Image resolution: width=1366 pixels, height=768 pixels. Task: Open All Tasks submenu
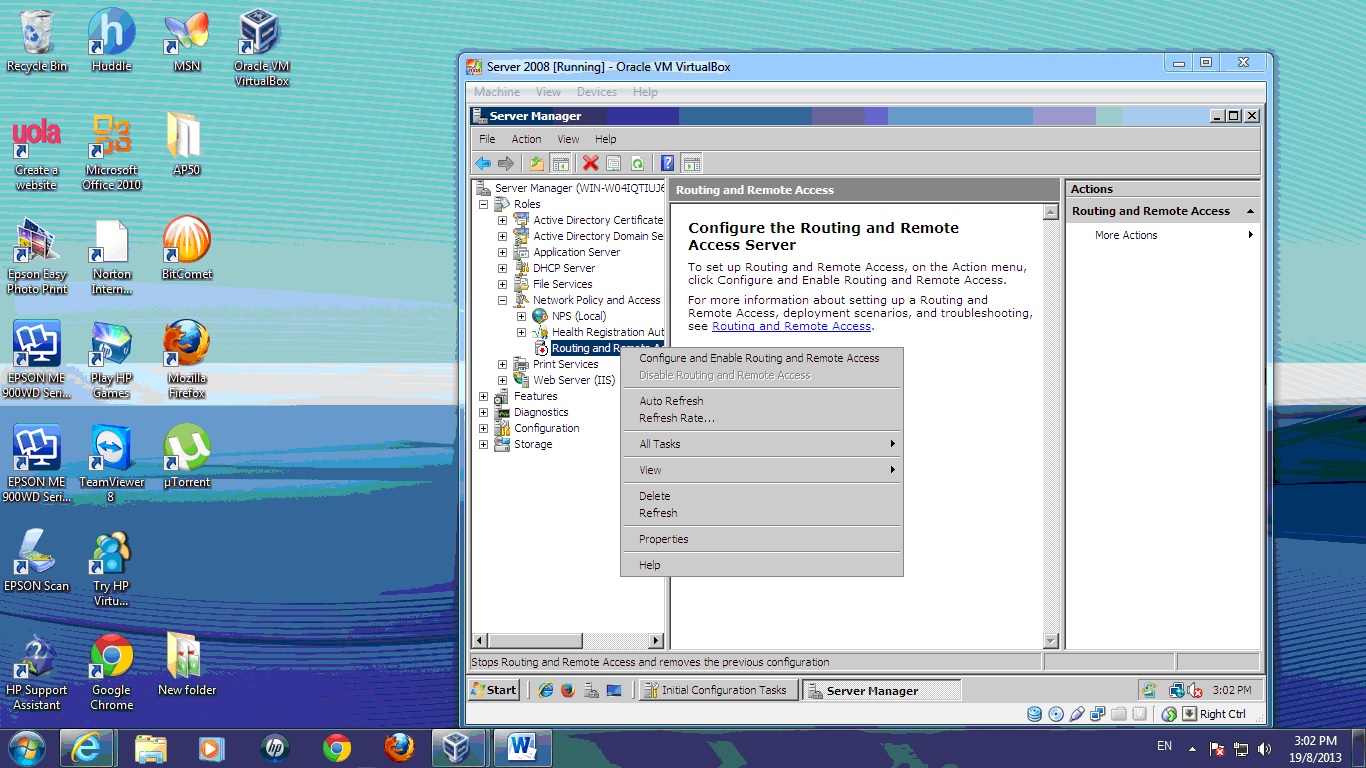click(762, 444)
